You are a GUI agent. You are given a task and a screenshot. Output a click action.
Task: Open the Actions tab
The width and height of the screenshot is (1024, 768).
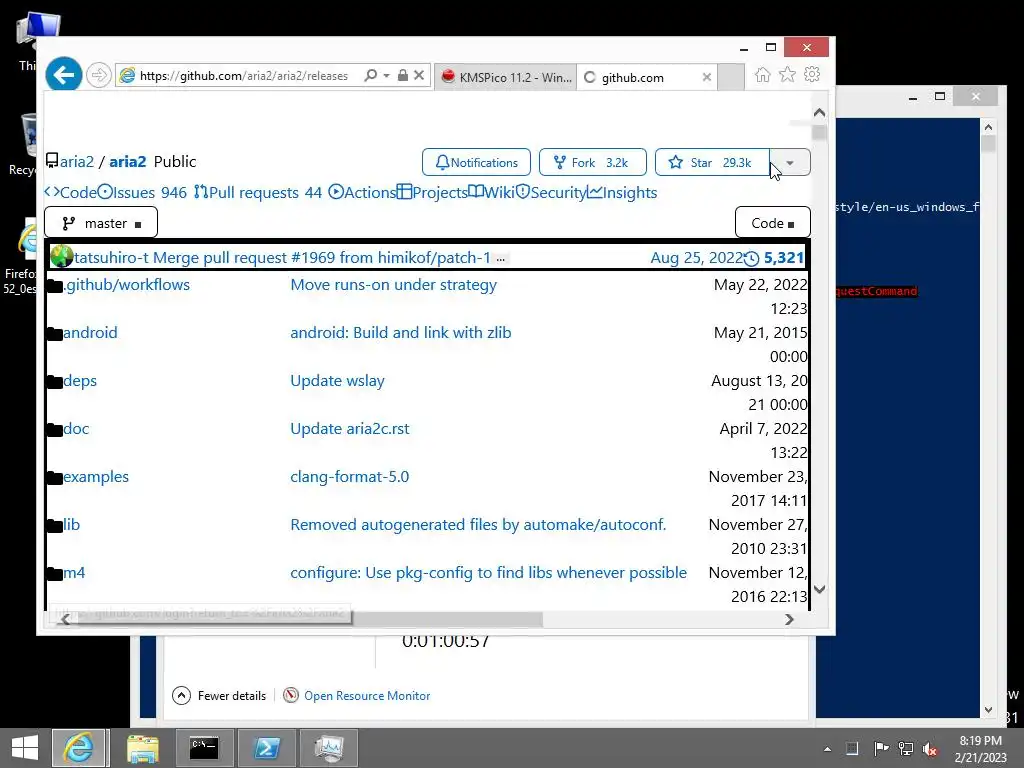click(362, 193)
